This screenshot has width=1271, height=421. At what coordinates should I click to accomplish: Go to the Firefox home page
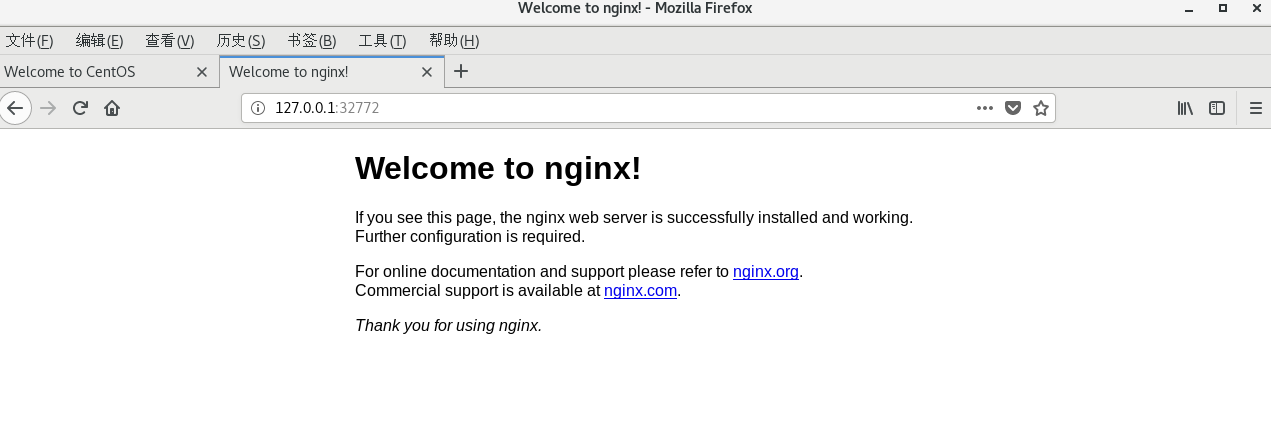click(112, 108)
